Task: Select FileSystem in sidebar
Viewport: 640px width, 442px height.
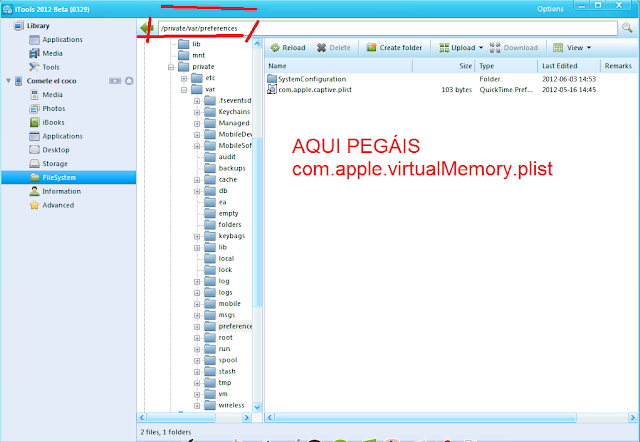Action: 69,178
